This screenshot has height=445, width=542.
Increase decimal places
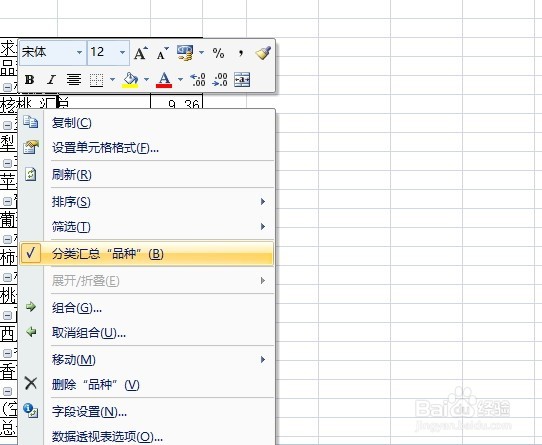tap(198, 80)
